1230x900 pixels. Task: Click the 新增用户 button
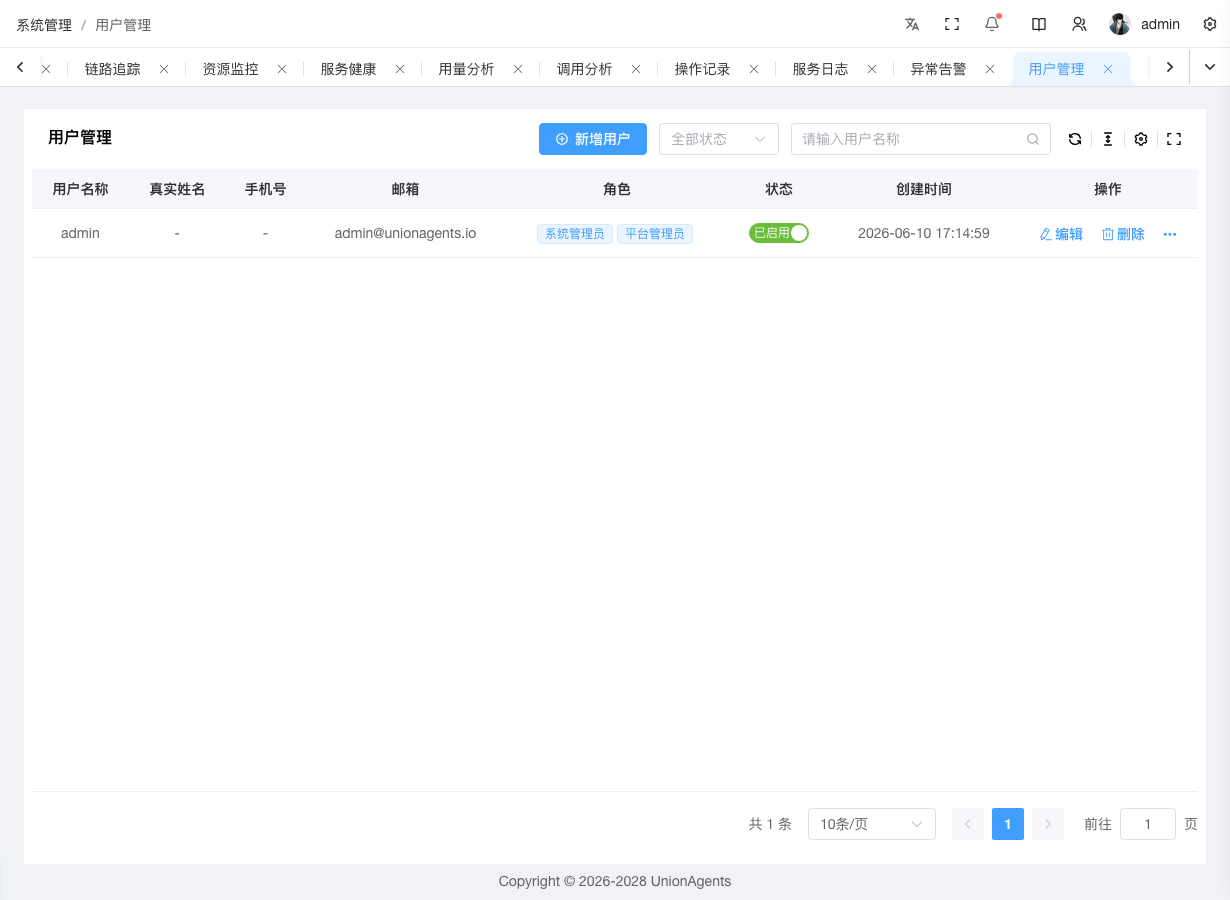point(593,139)
